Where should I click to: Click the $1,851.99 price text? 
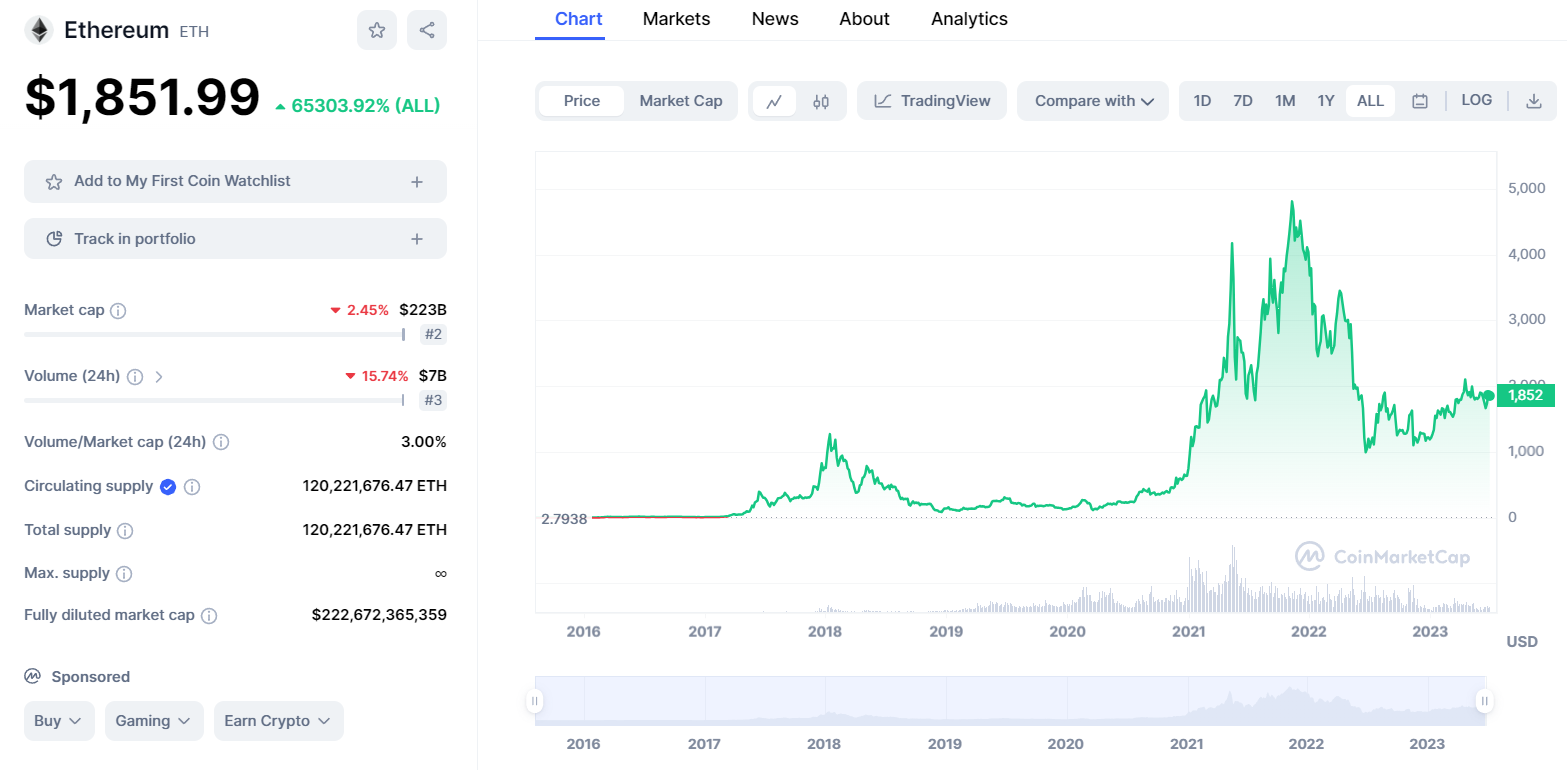pos(142,98)
